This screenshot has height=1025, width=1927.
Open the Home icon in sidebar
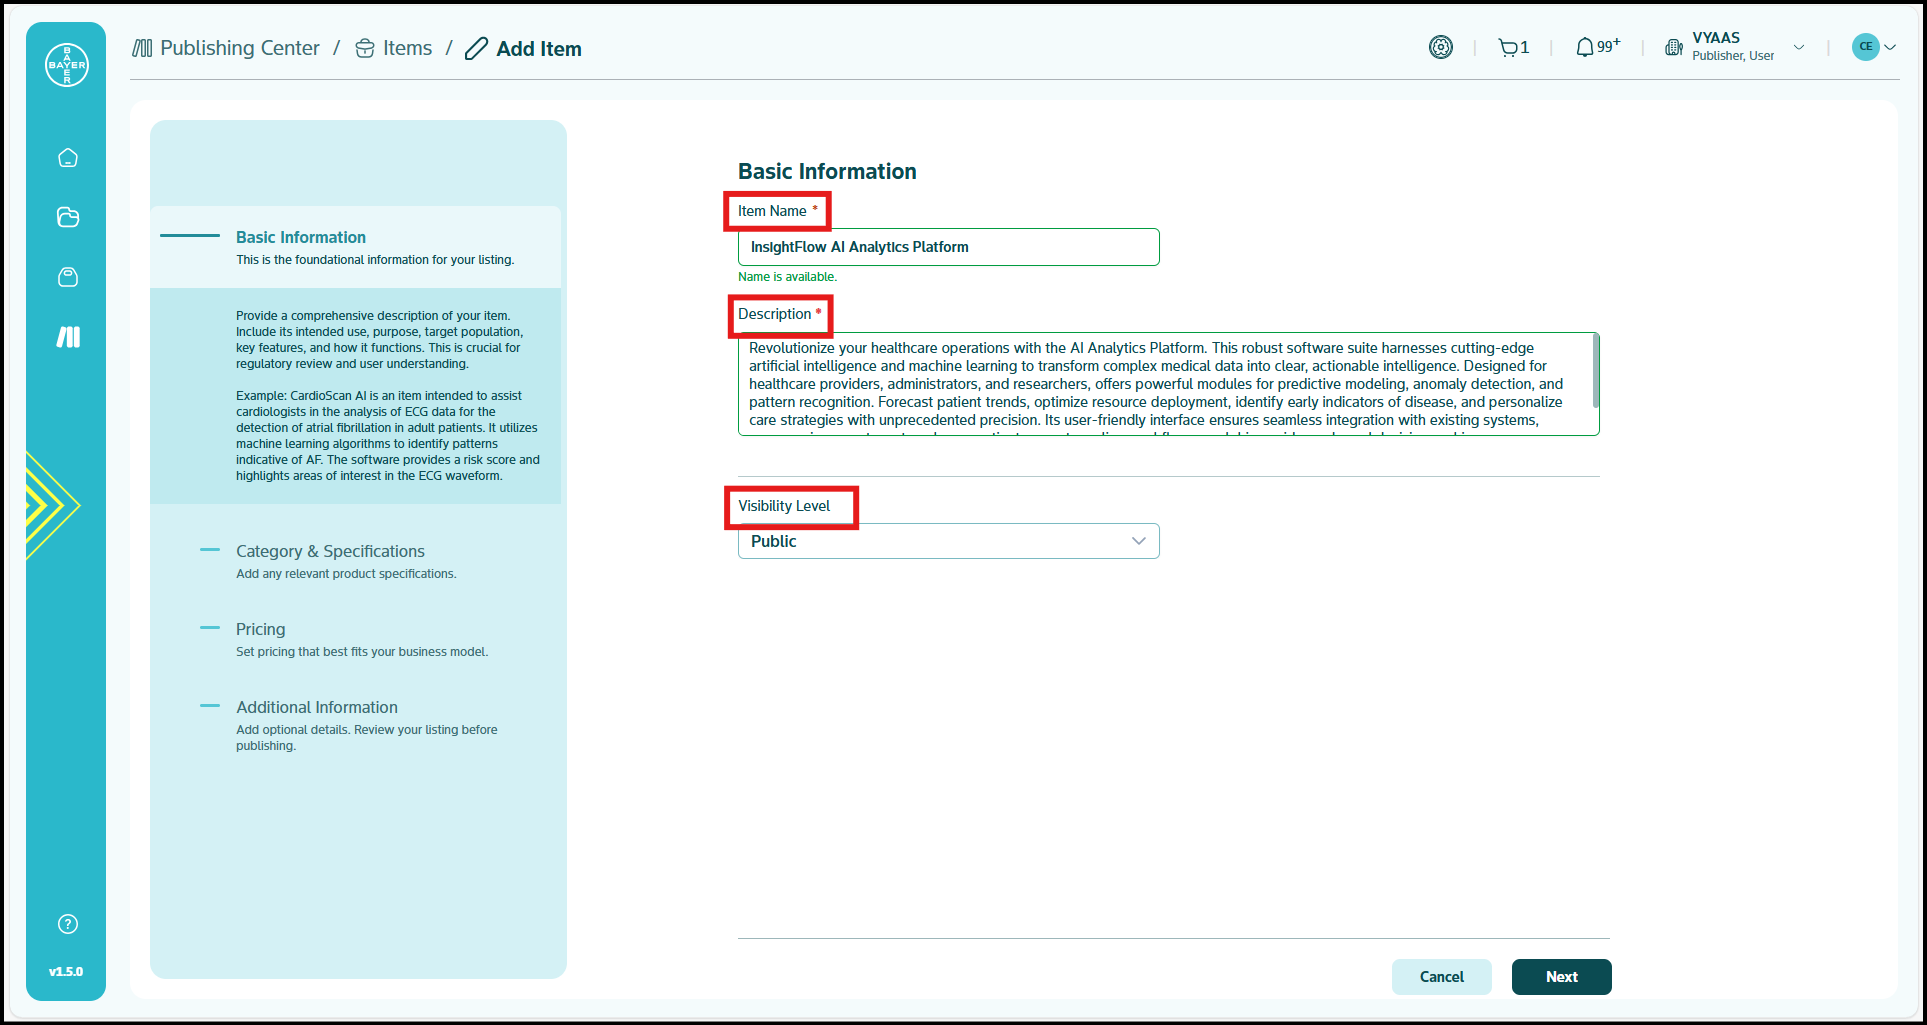pyautogui.click(x=68, y=158)
